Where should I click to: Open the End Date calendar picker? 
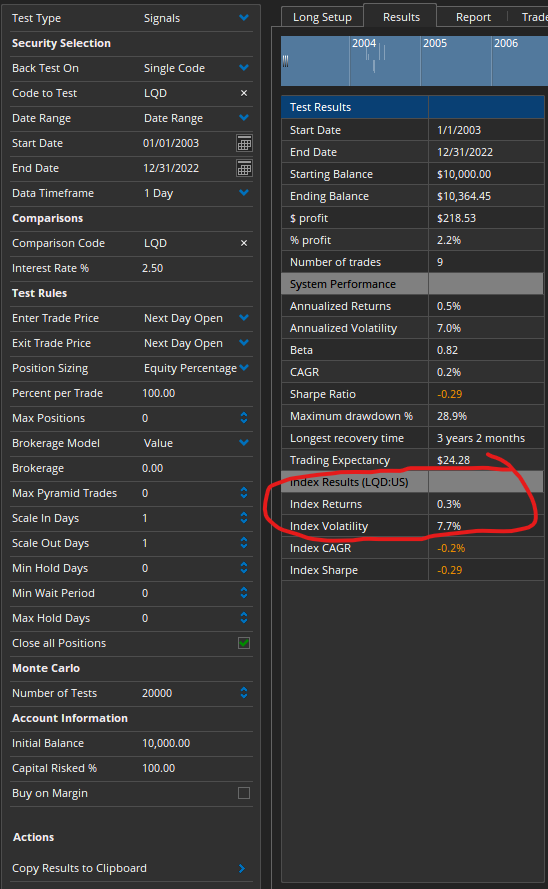[244, 168]
